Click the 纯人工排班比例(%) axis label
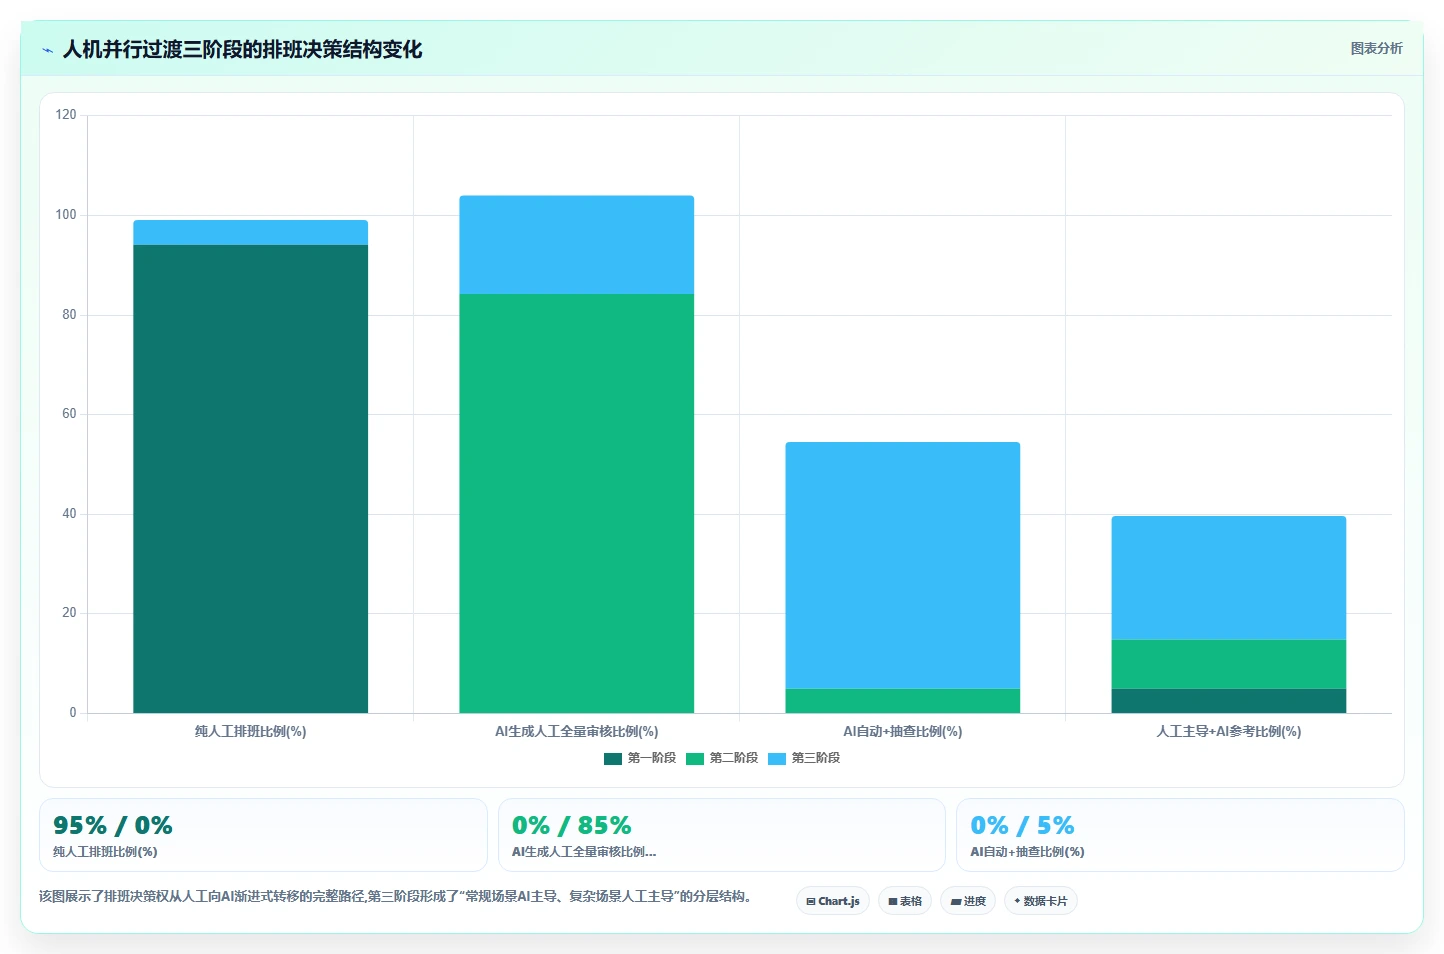 tap(250, 732)
